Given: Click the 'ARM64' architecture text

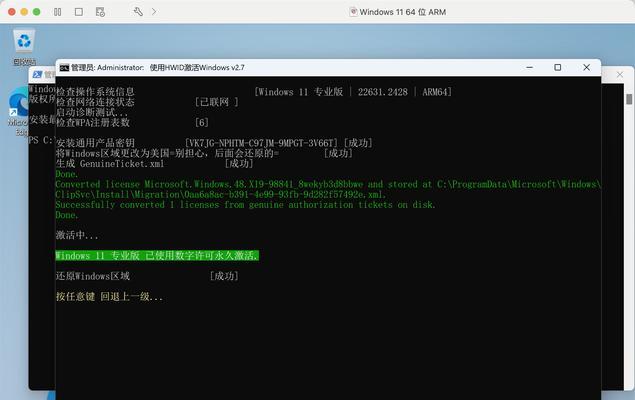Looking at the screenshot, I should (434, 92).
